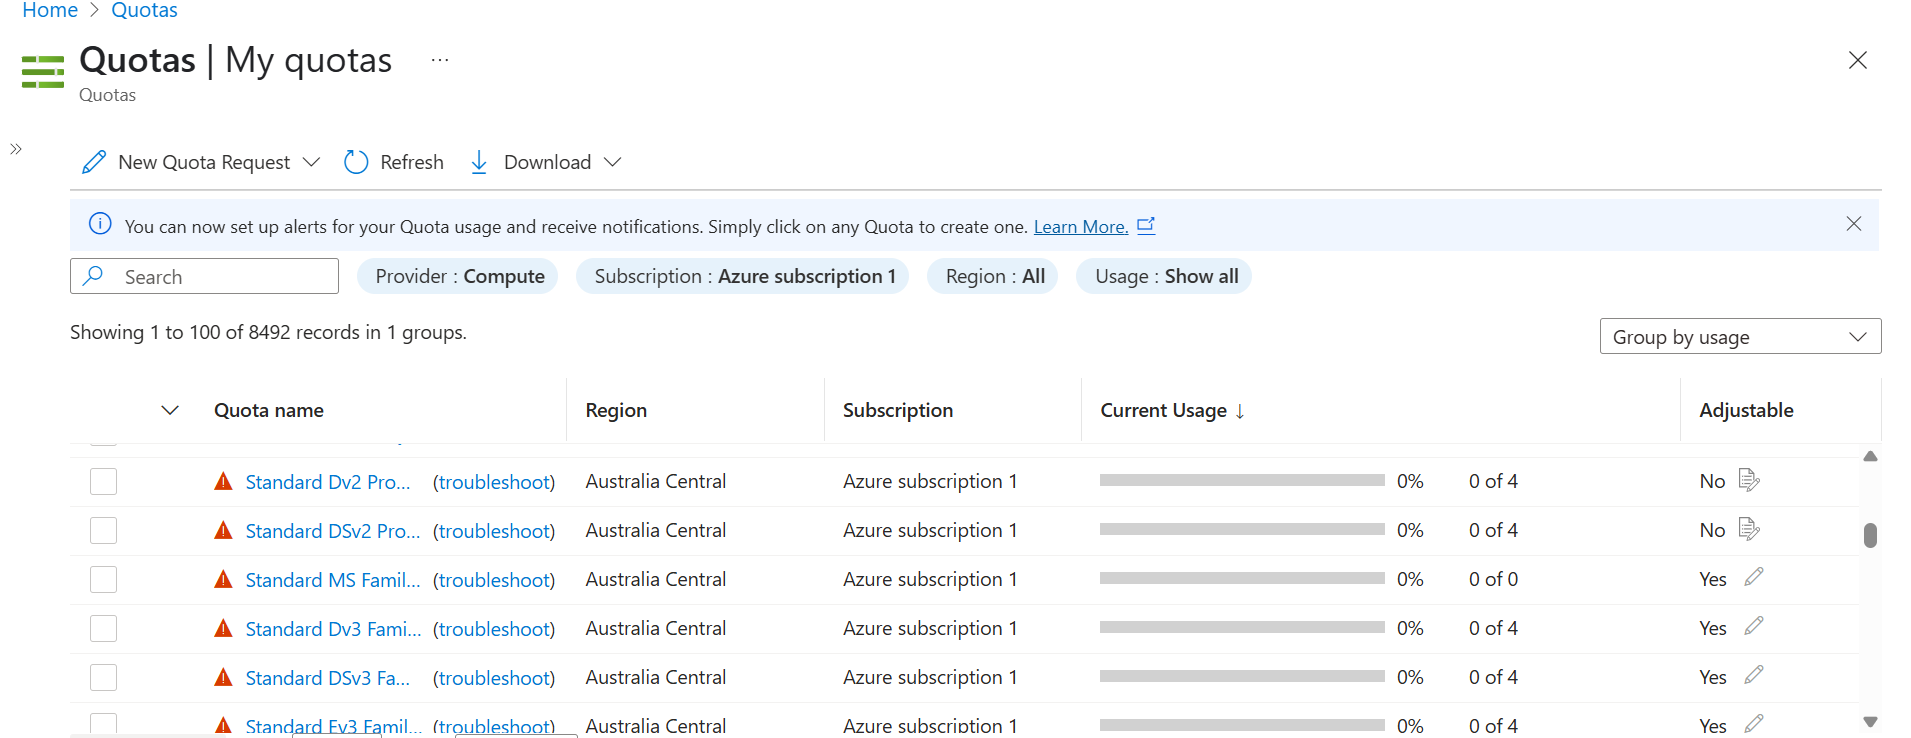Click warning icon for Standard Dv2 Pro...
Screen dimensions: 1911x738
[224, 481]
